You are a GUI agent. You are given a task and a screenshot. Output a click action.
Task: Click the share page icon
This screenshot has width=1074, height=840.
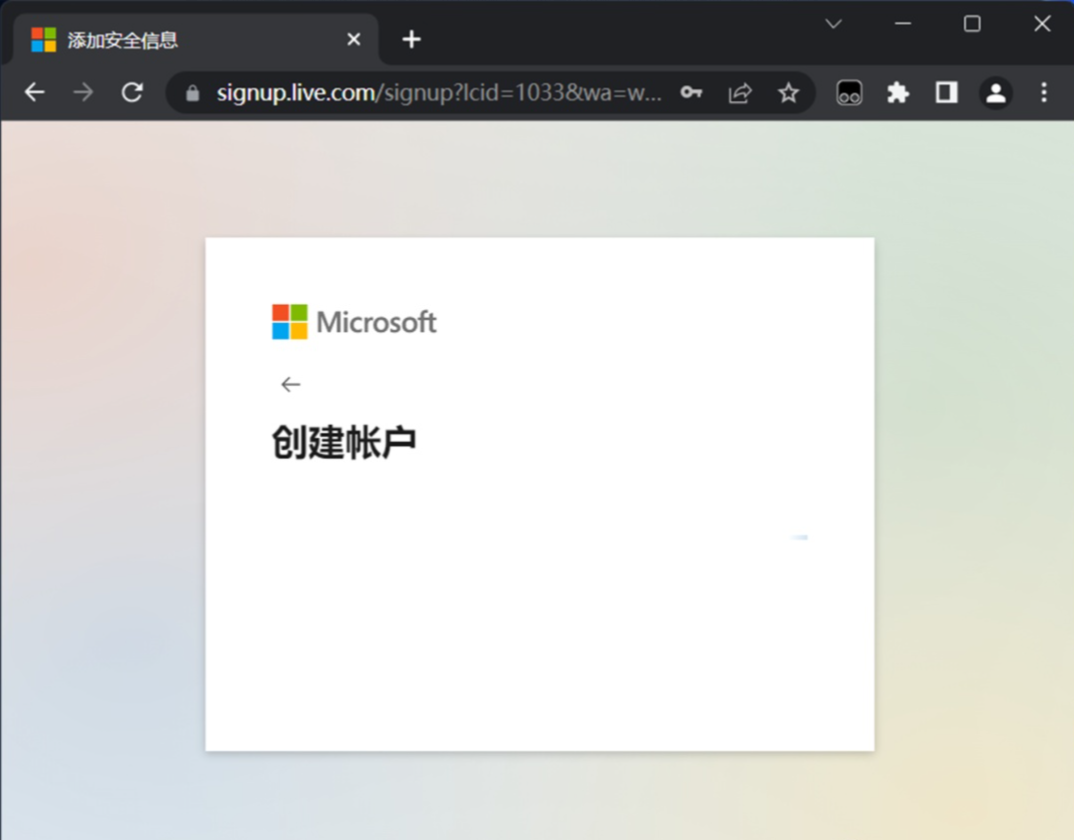(x=740, y=92)
